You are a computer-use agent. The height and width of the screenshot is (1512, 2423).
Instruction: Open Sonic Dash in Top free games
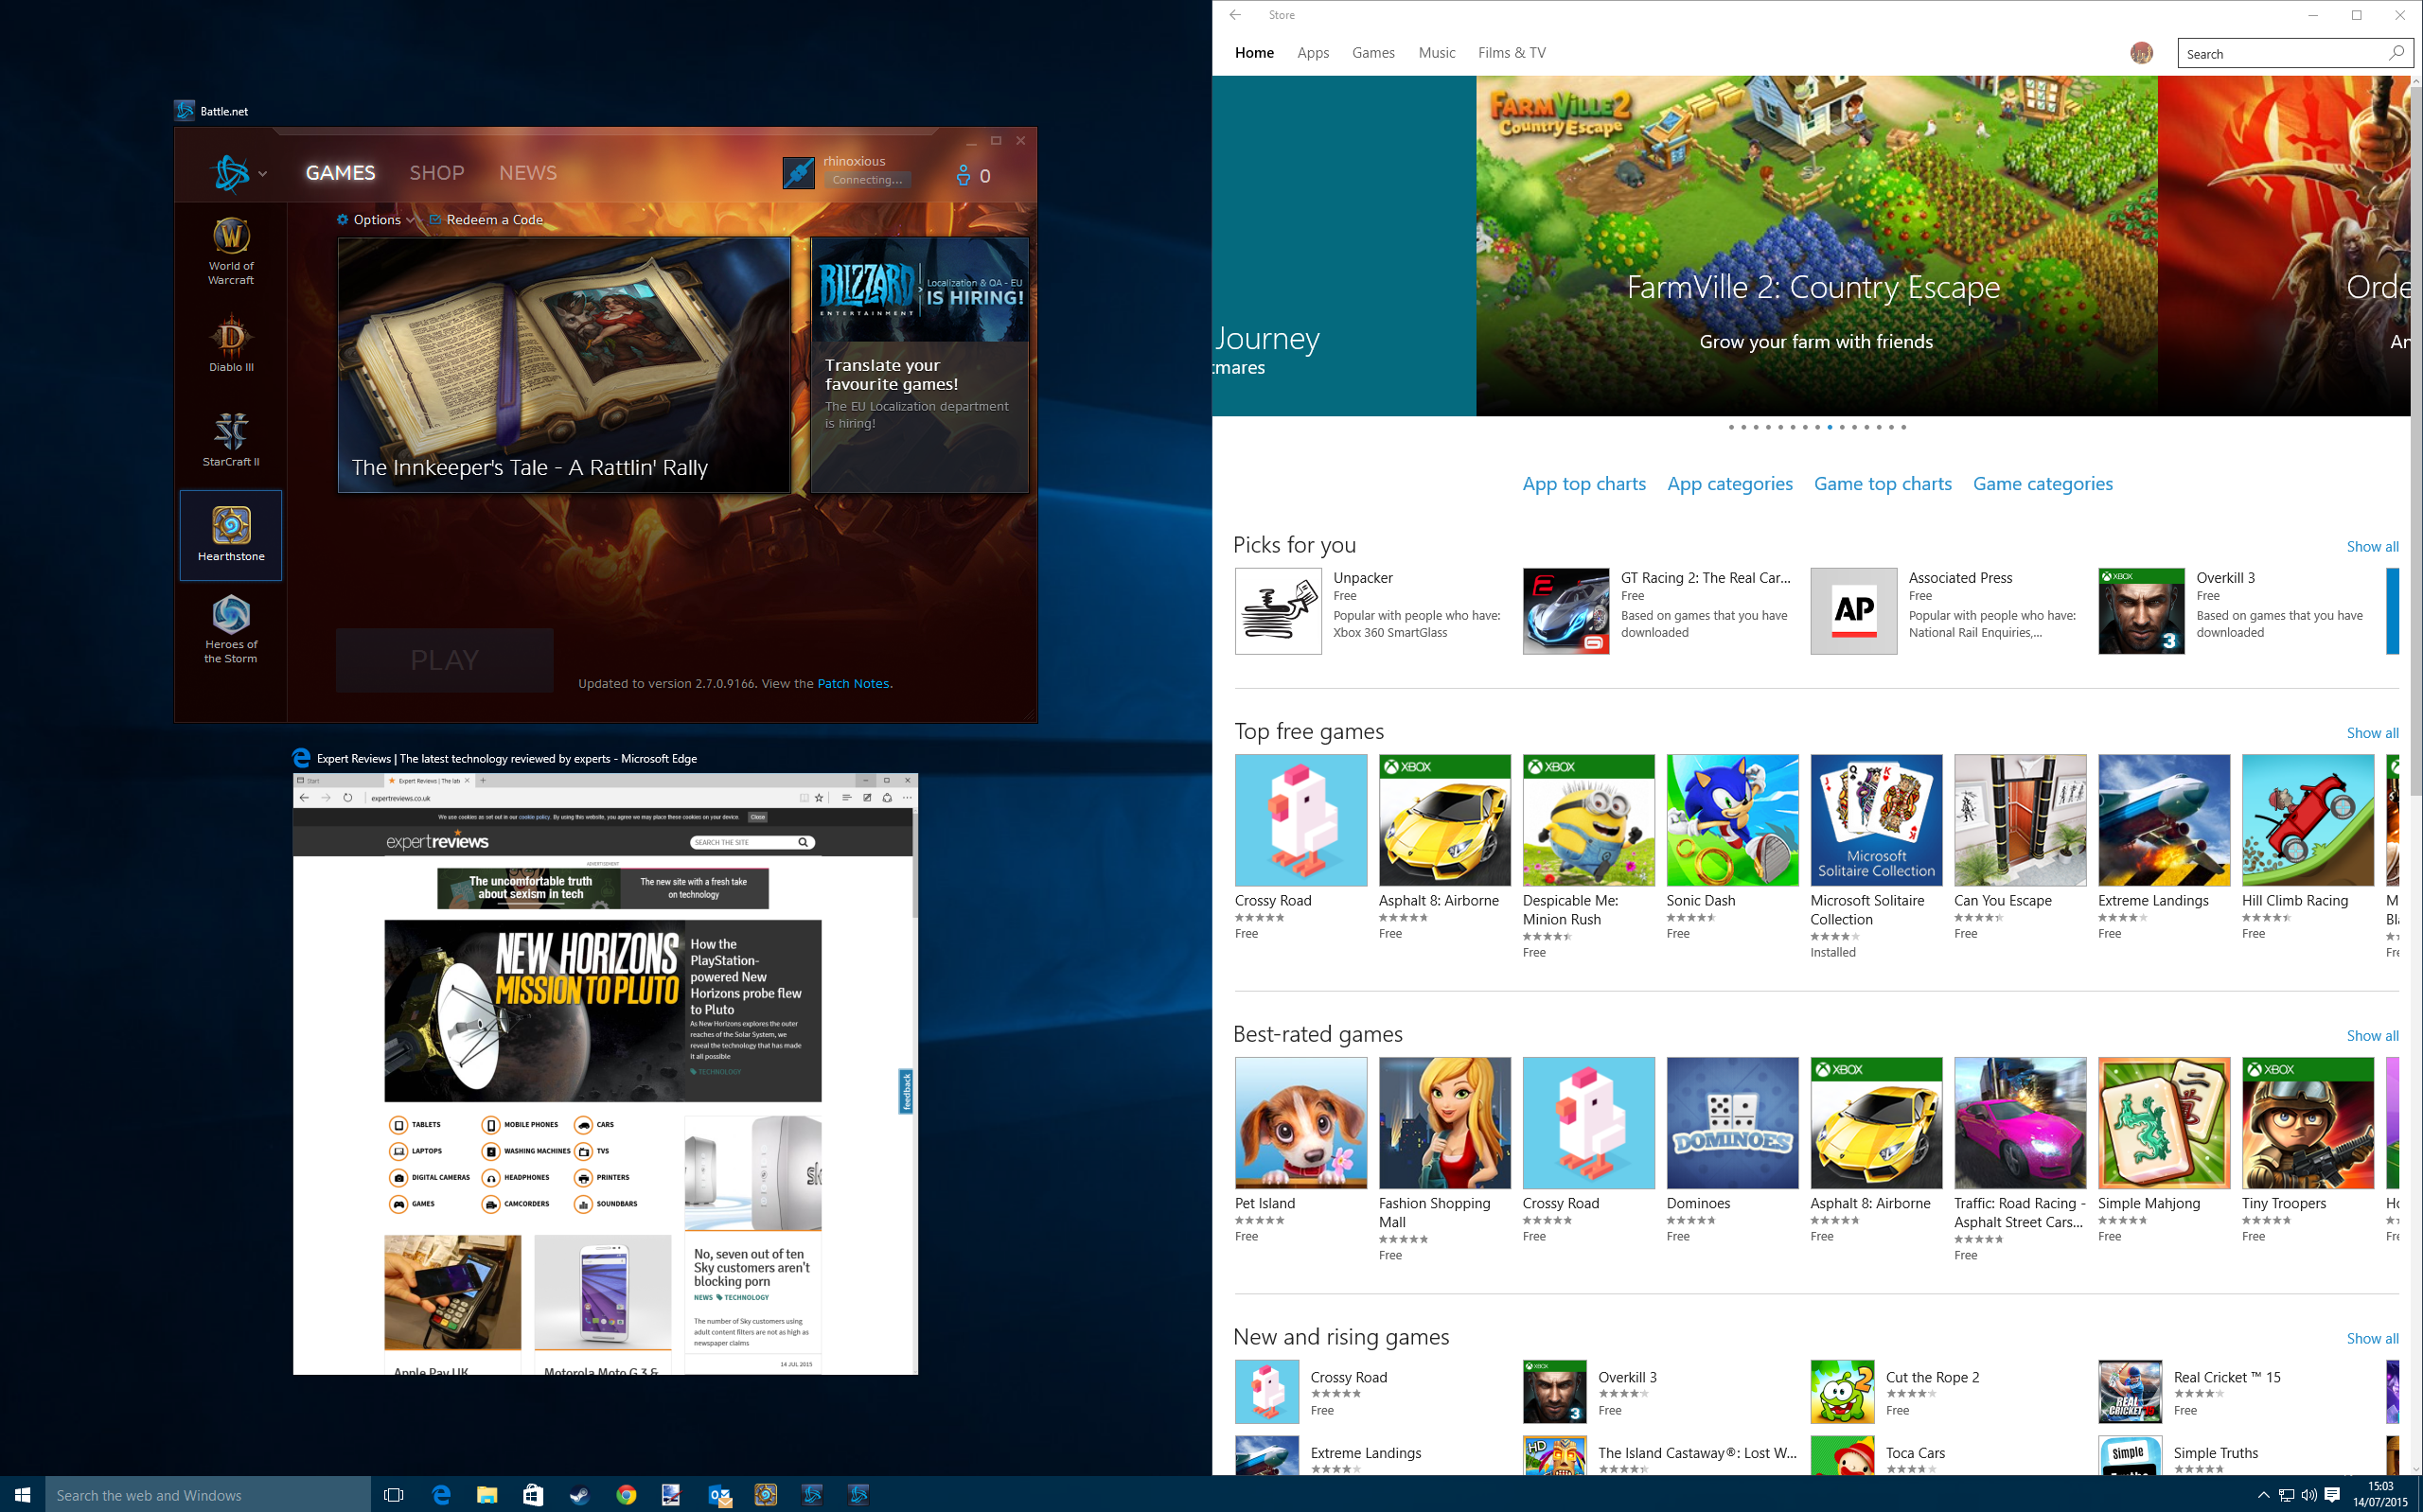click(1732, 820)
